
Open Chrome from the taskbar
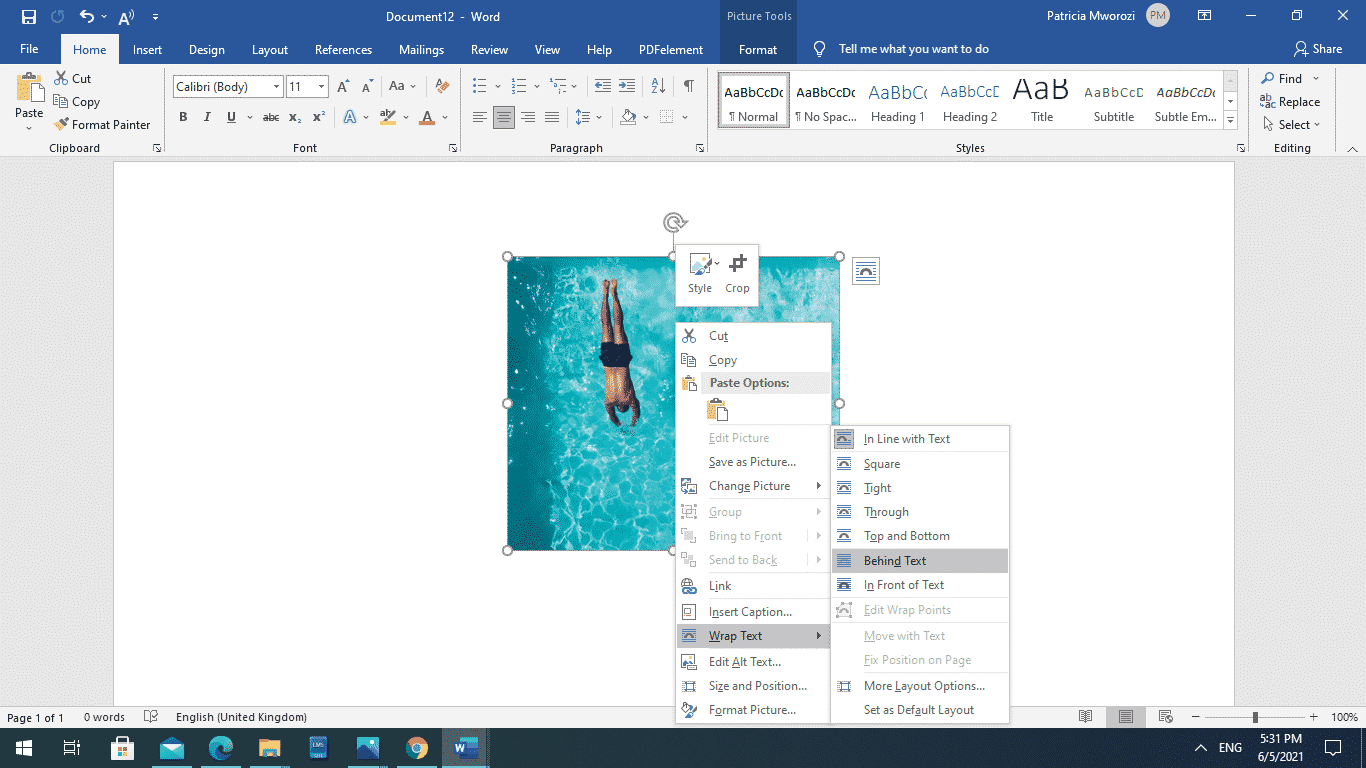coord(416,747)
